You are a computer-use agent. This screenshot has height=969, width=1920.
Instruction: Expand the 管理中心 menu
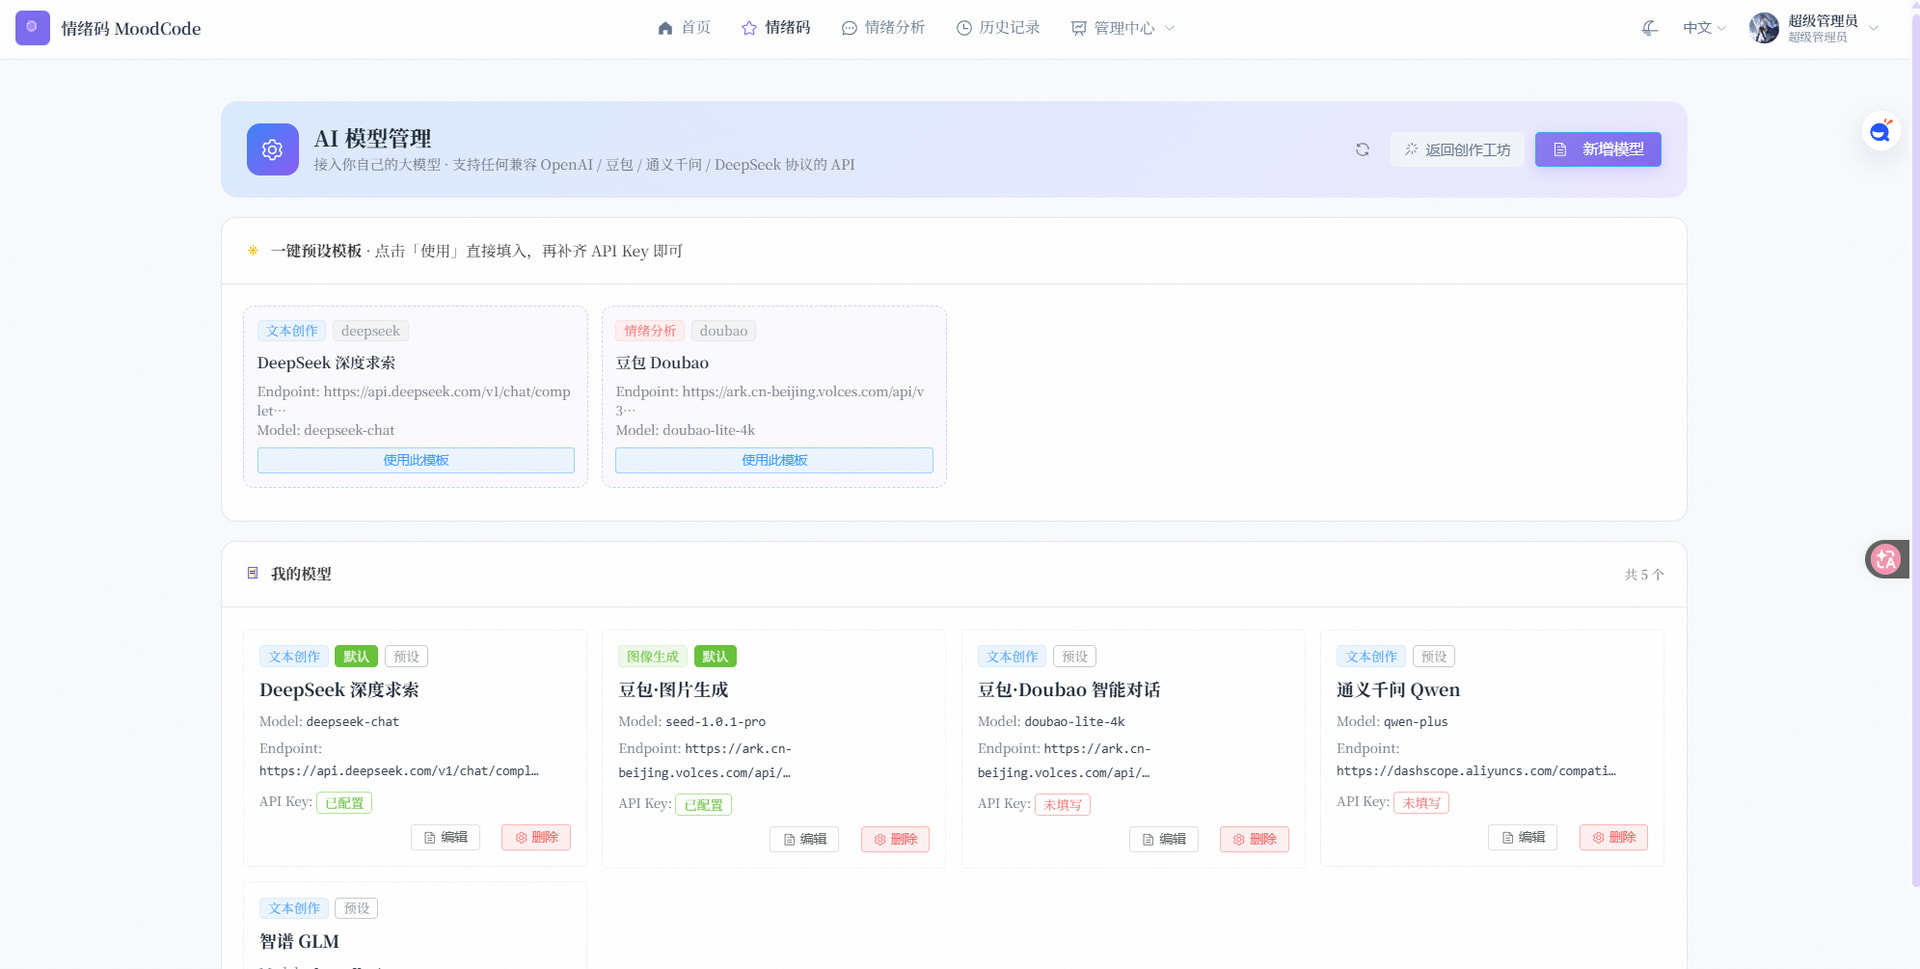coord(1123,28)
